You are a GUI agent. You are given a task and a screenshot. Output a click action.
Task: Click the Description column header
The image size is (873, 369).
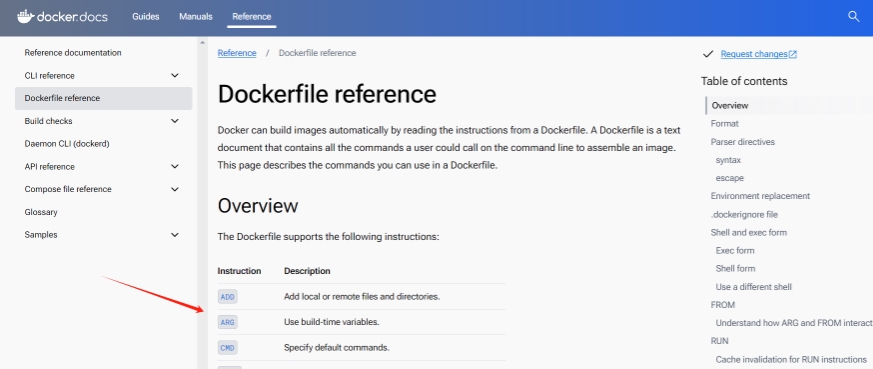coord(307,271)
